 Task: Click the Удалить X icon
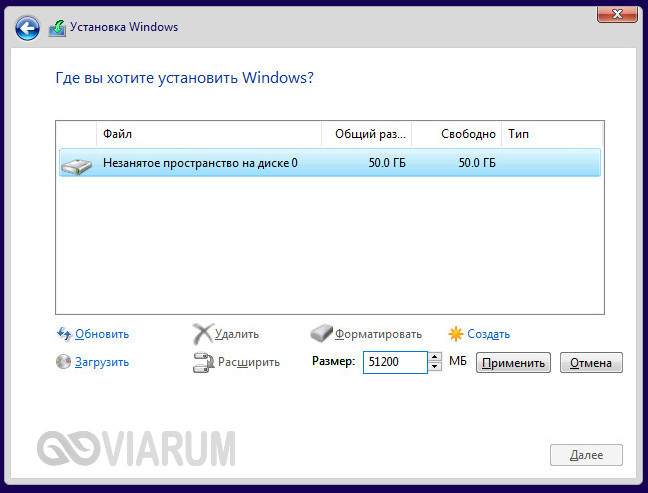pyautogui.click(x=203, y=333)
